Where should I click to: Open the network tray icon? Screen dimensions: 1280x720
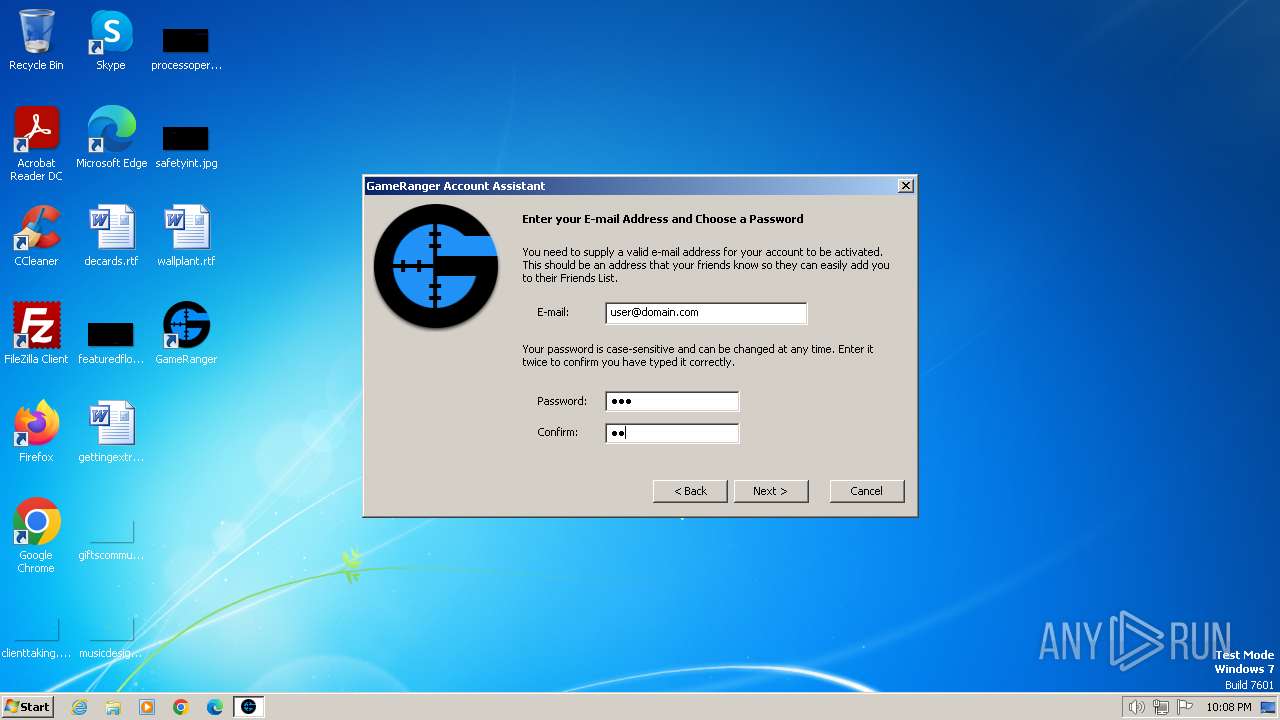point(1161,707)
